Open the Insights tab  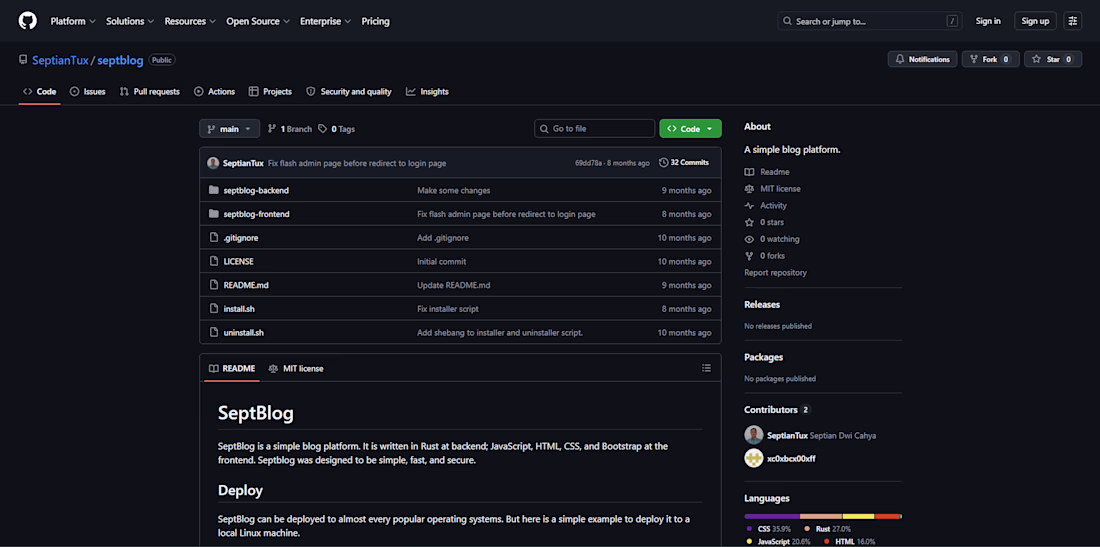pos(427,92)
